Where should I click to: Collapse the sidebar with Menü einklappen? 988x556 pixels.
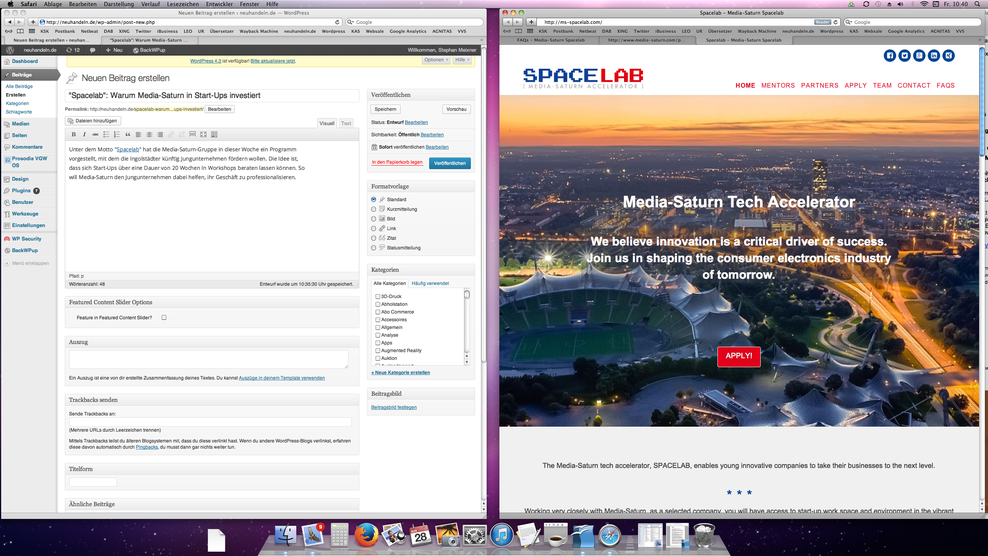(x=26, y=263)
